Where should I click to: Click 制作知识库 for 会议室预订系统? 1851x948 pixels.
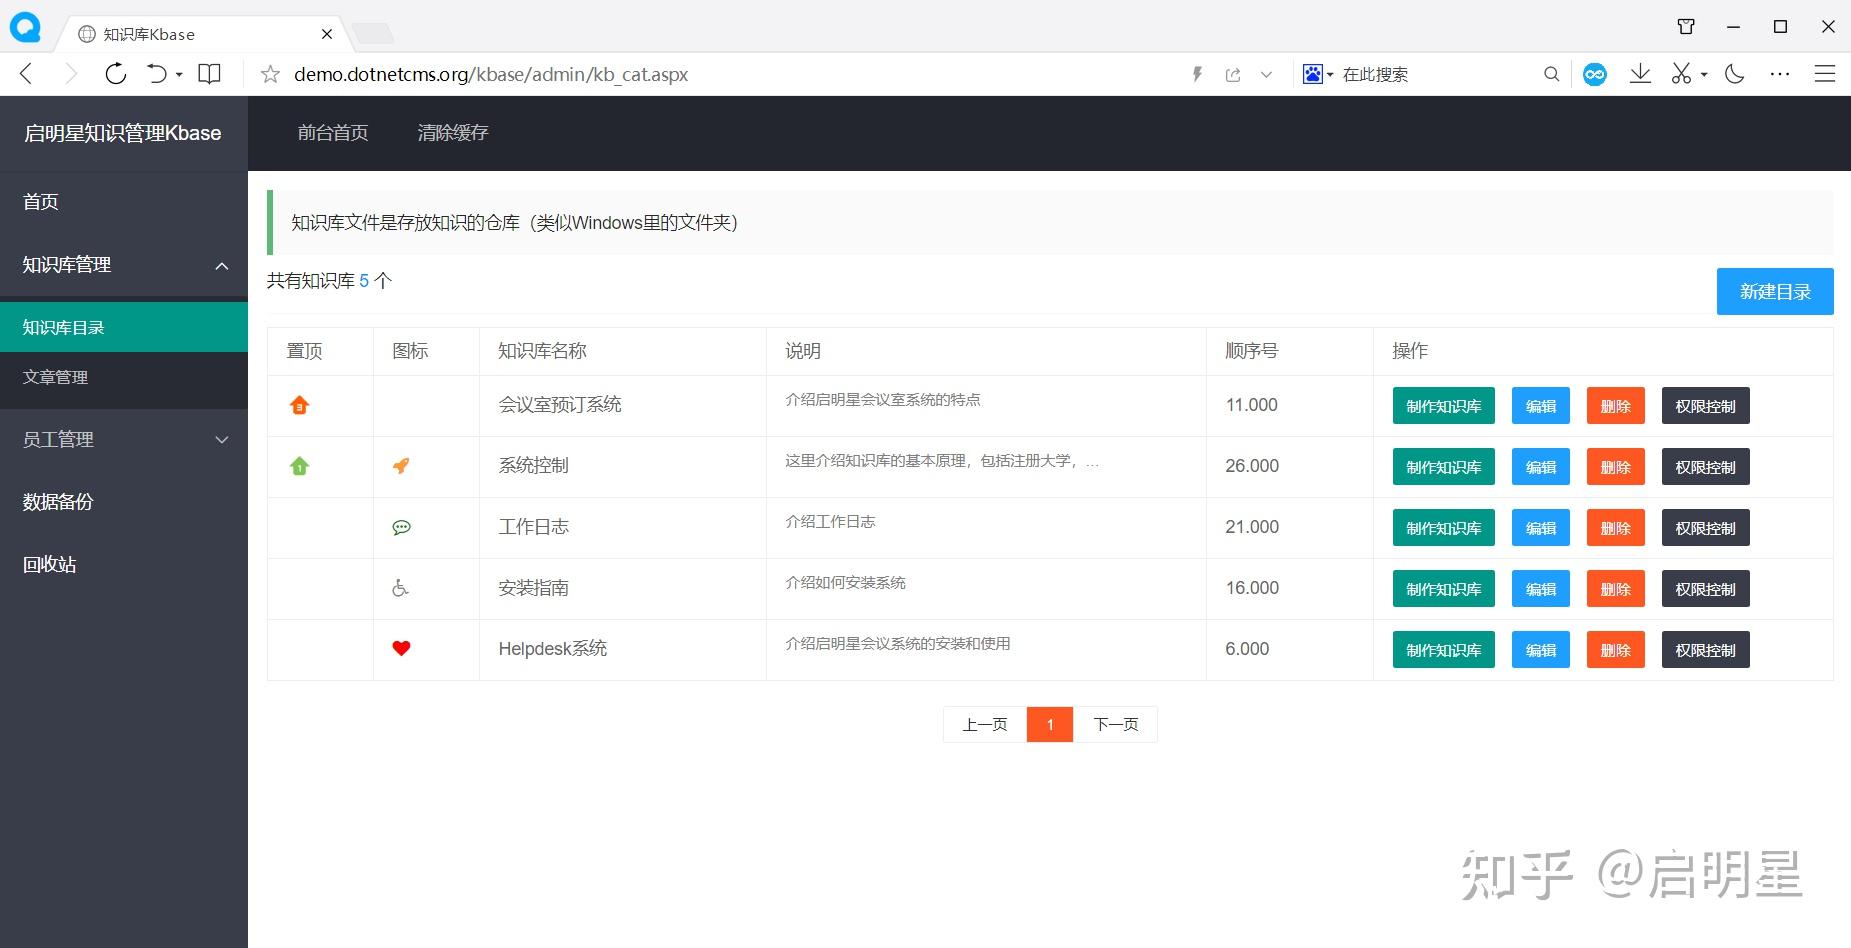(x=1444, y=406)
